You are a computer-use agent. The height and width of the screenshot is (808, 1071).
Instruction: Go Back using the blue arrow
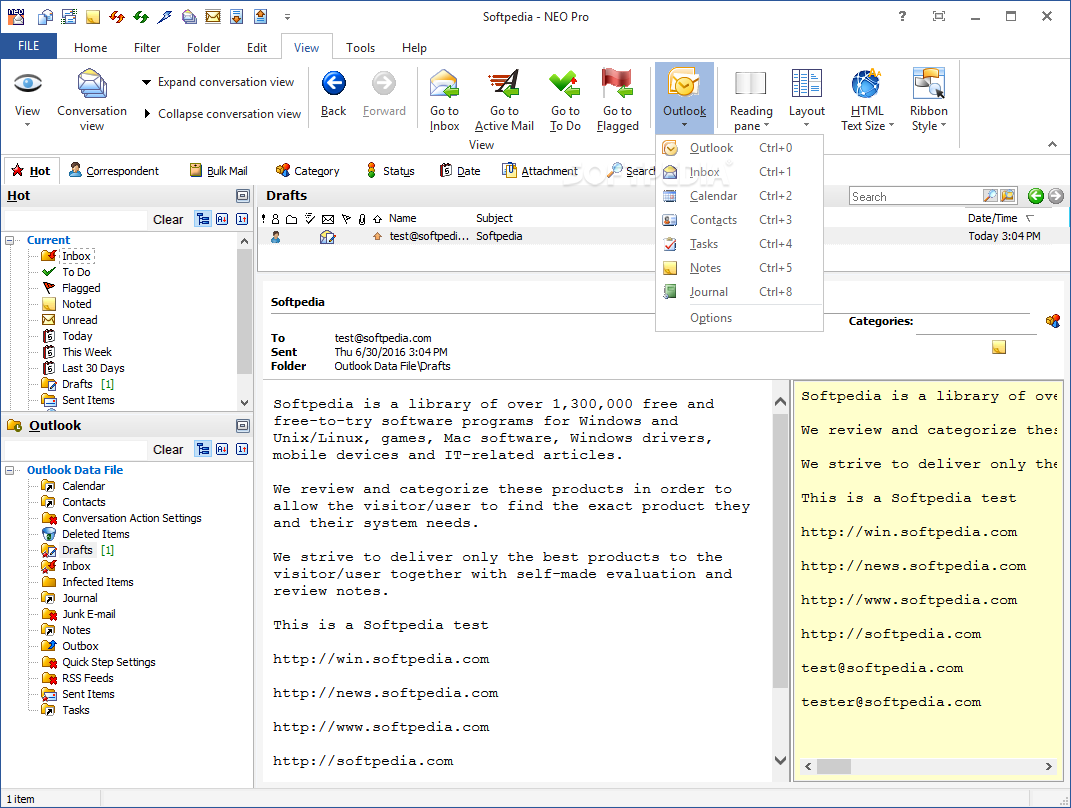click(x=333, y=94)
